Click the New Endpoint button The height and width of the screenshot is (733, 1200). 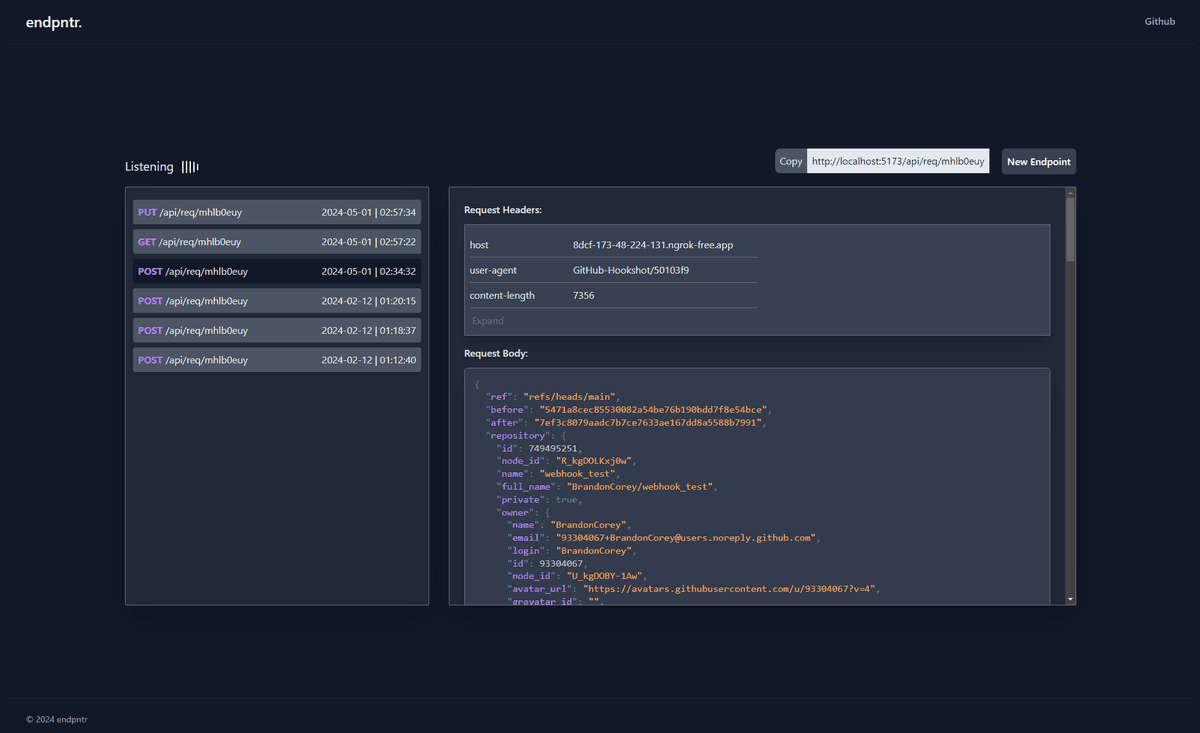pos(1038,162)
